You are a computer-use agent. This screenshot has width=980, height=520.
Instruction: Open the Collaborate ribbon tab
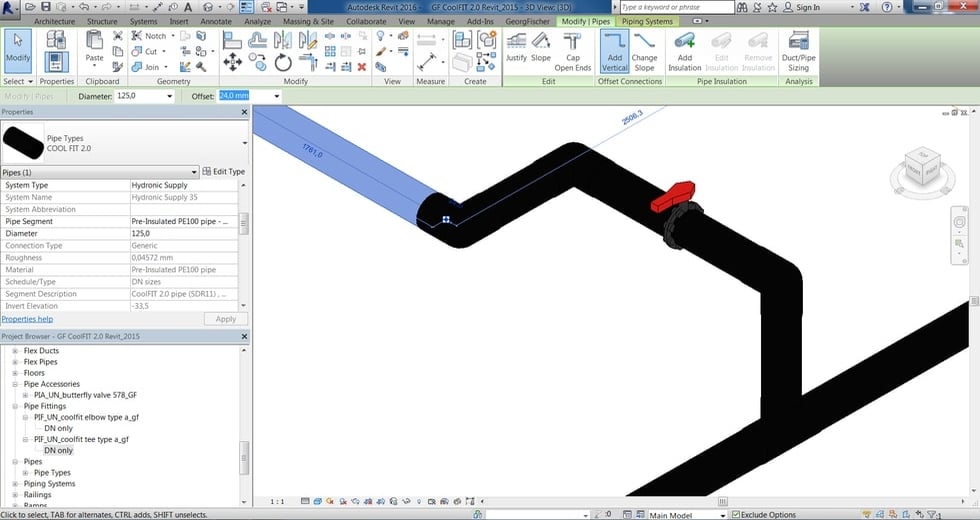366,21
